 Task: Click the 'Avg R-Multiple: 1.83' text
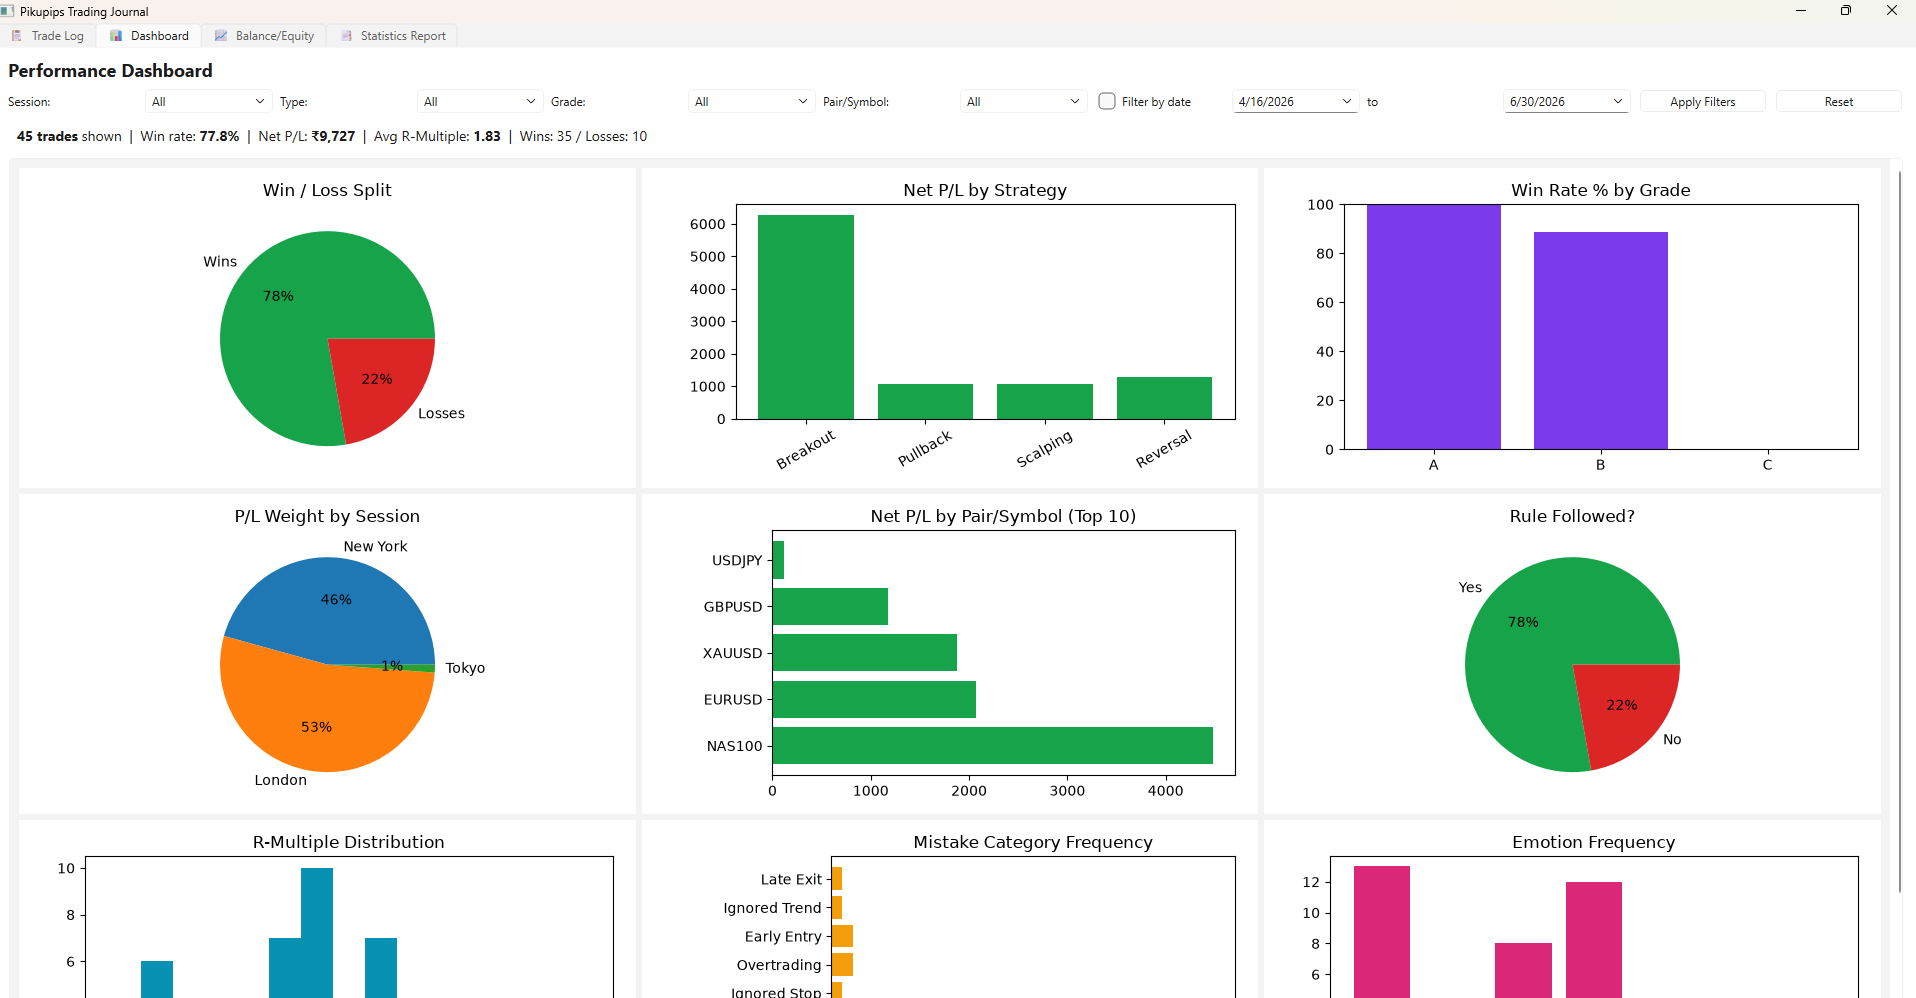[437, 136]
